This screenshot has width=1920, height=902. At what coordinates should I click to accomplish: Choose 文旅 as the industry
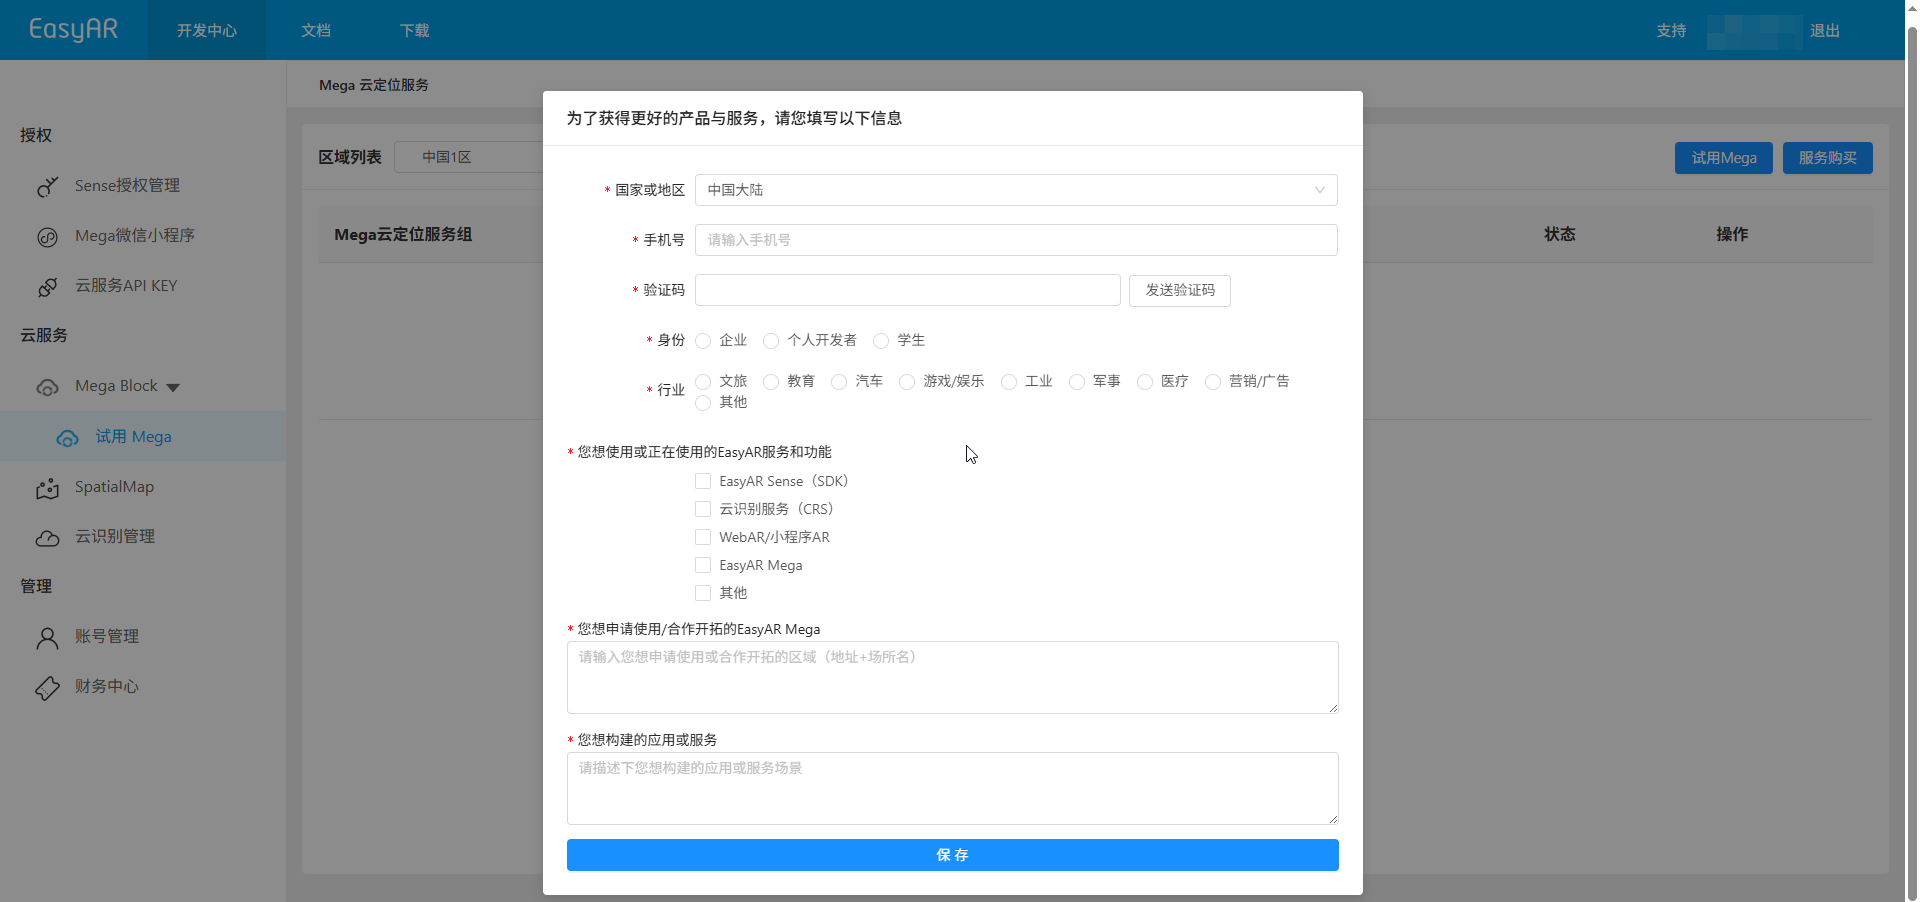point(703,382)
